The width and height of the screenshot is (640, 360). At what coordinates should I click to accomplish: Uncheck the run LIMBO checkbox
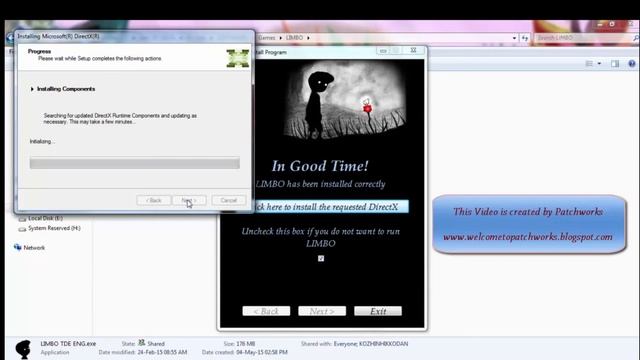[x=321, y=258]
